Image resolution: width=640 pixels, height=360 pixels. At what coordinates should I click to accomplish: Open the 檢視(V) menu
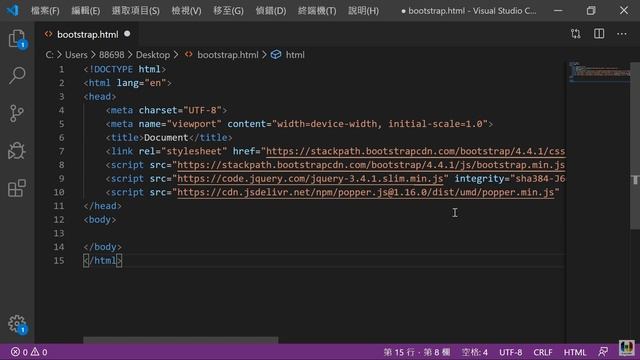(187, 11)
